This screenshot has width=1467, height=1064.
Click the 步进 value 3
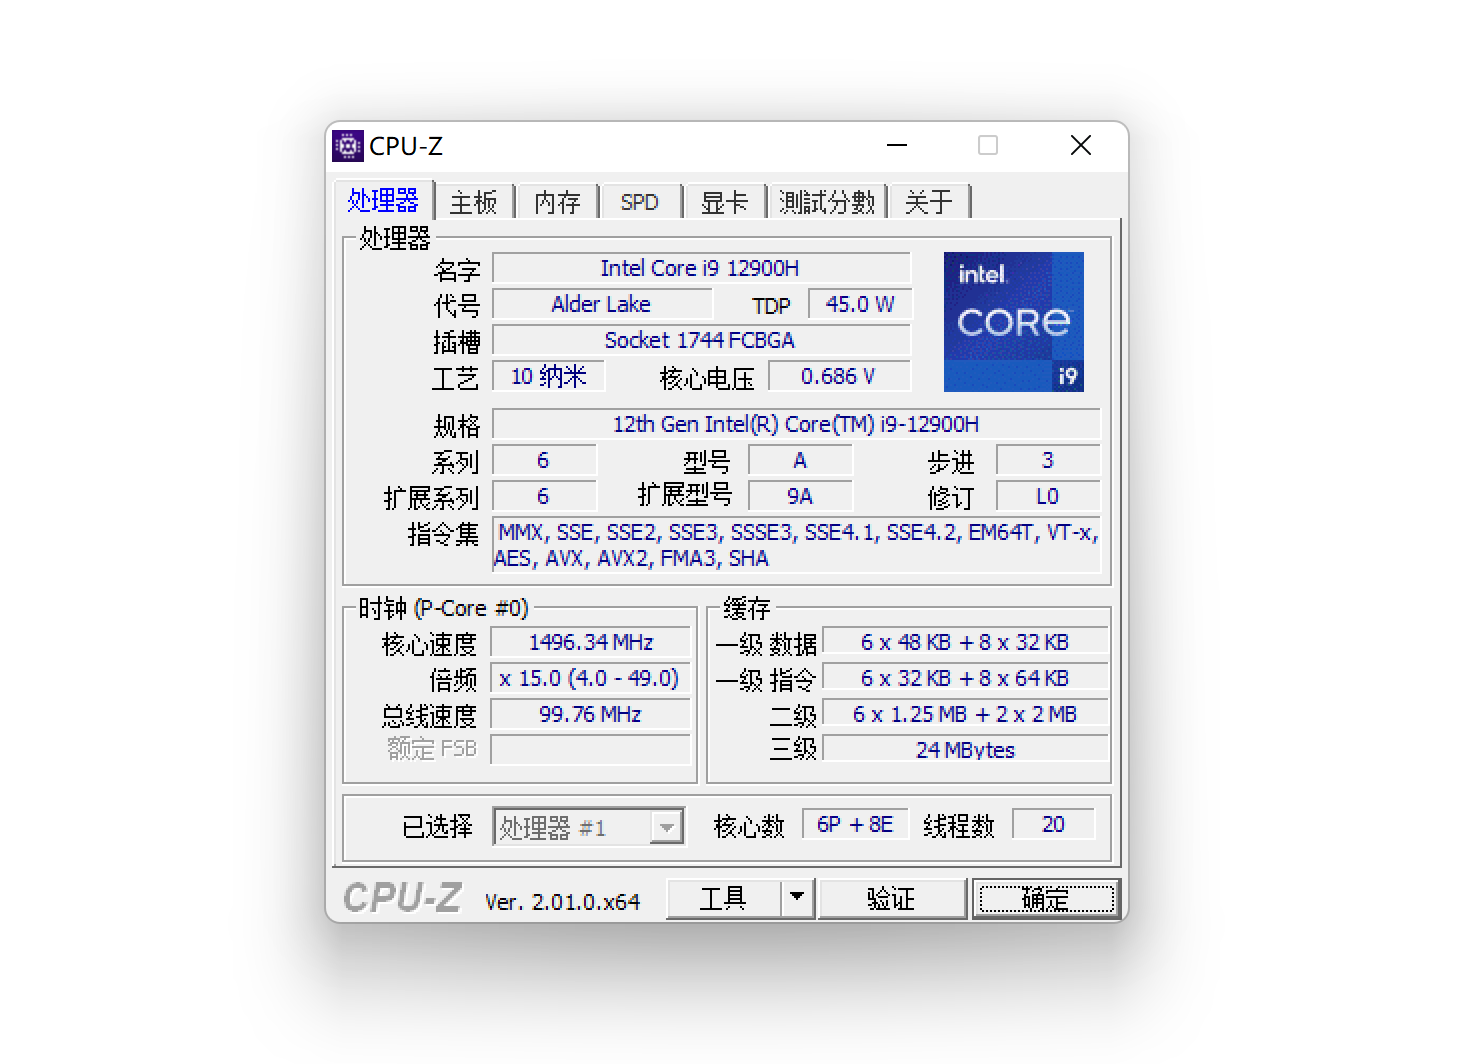click(1048, 460)
